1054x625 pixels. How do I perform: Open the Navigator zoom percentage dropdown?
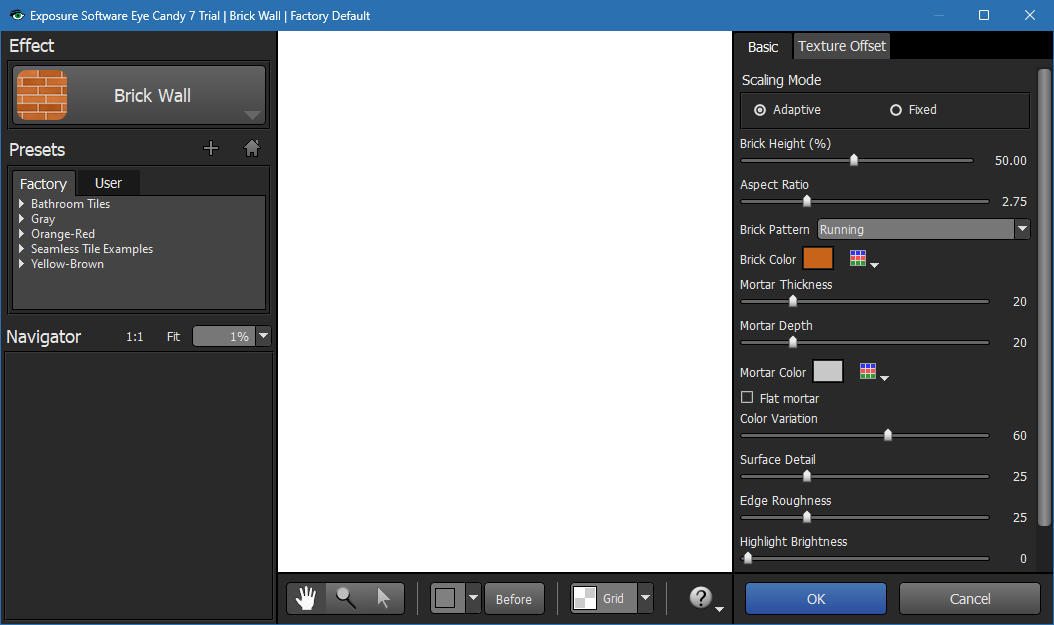pos(264,336)
